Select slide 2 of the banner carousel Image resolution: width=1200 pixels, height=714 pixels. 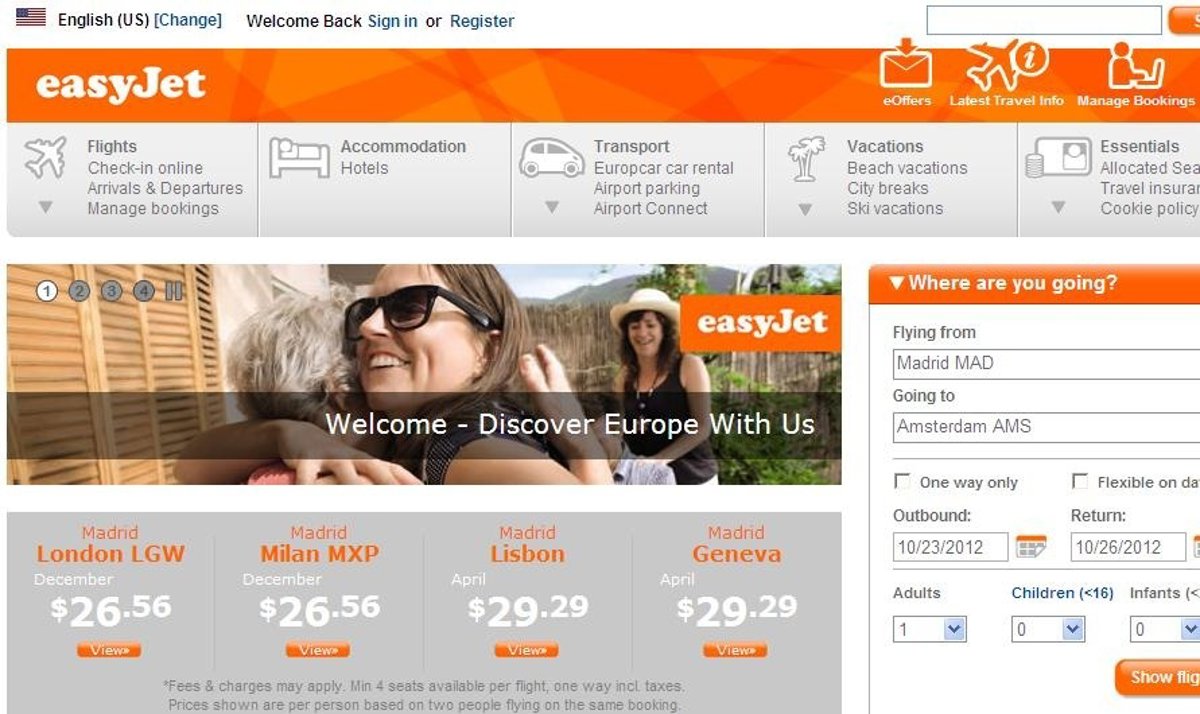tap(79, 291)
